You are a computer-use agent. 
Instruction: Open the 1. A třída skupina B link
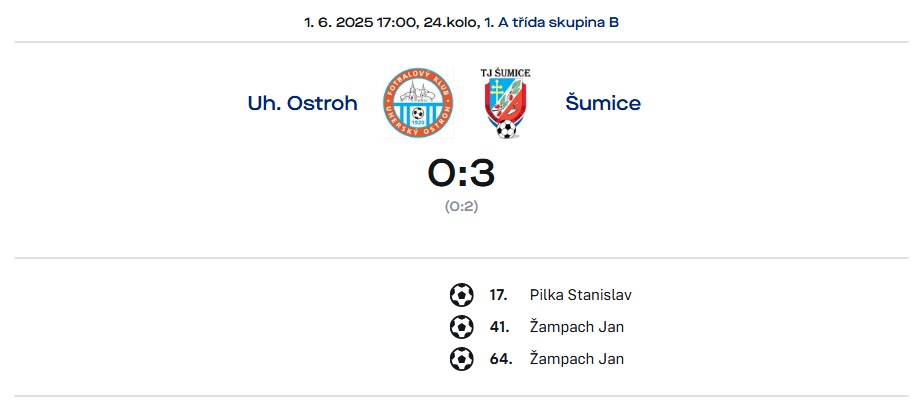tap(551, 23)
